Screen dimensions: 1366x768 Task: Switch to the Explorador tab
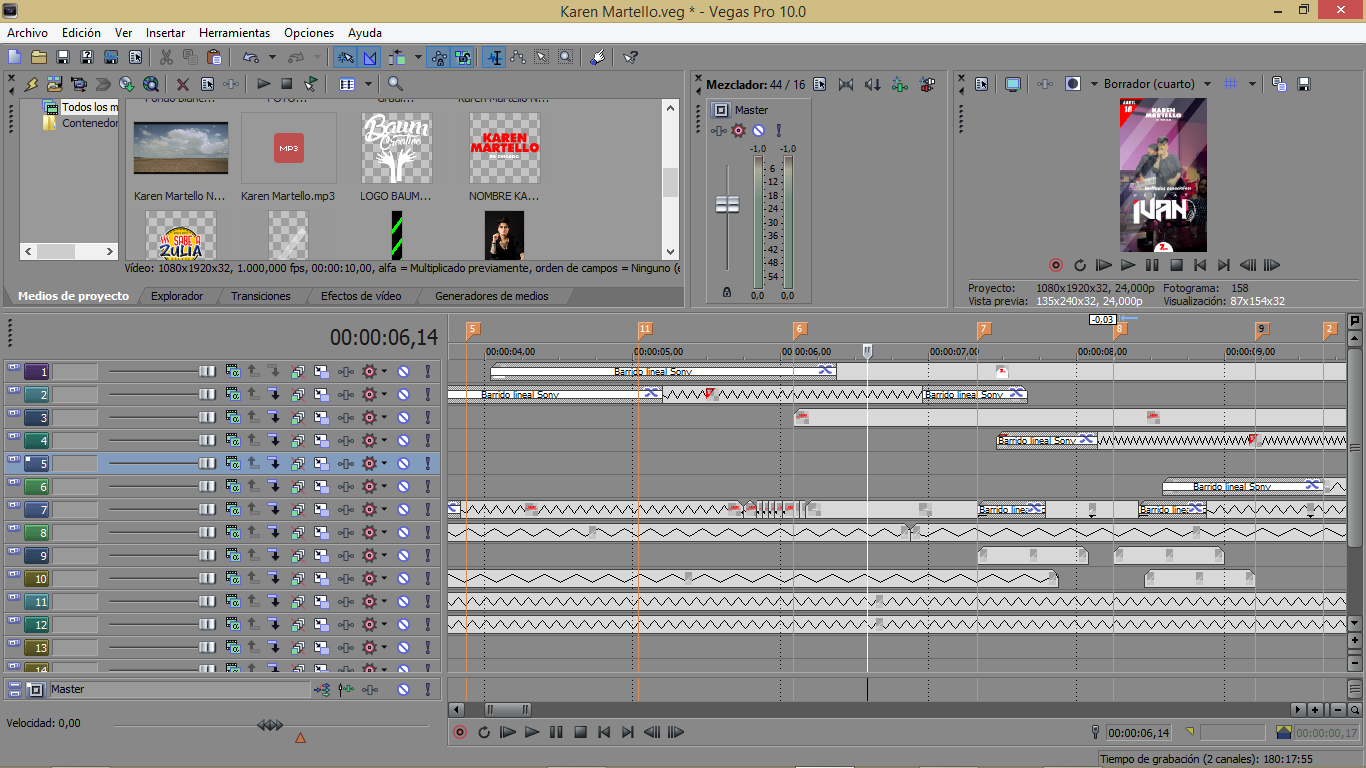pos(177,296)
